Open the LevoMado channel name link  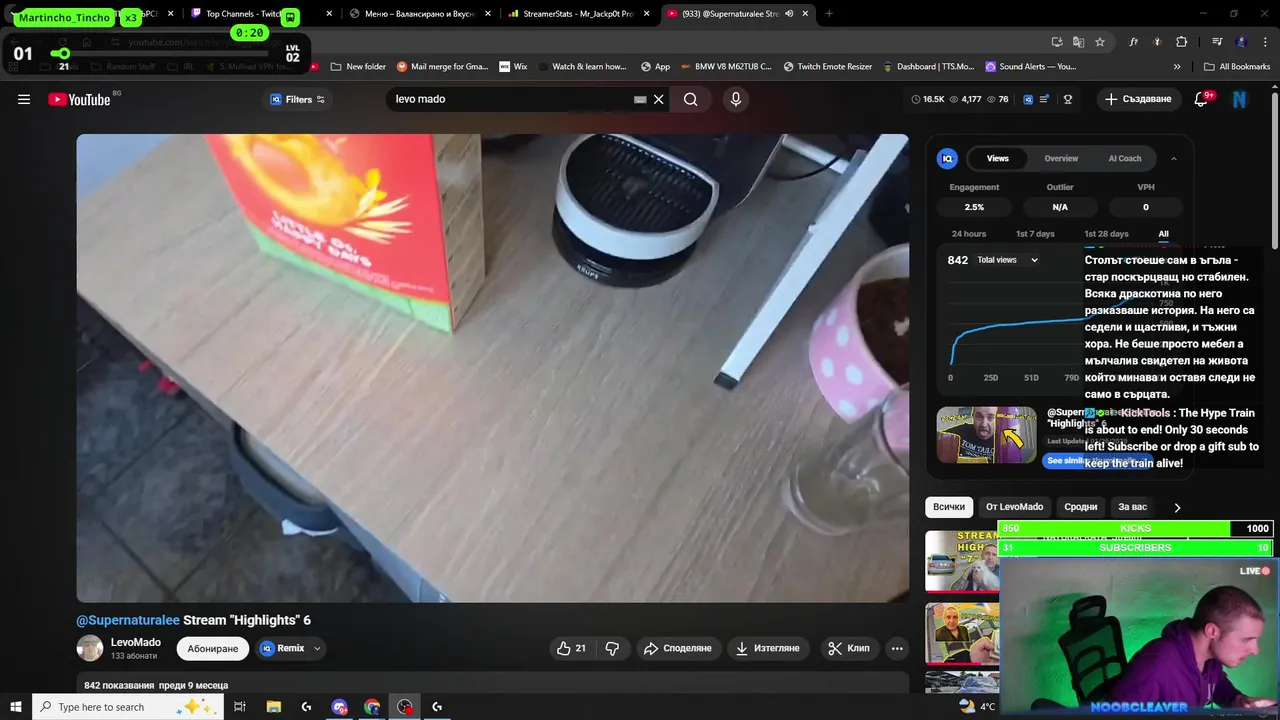coord(136,642)
